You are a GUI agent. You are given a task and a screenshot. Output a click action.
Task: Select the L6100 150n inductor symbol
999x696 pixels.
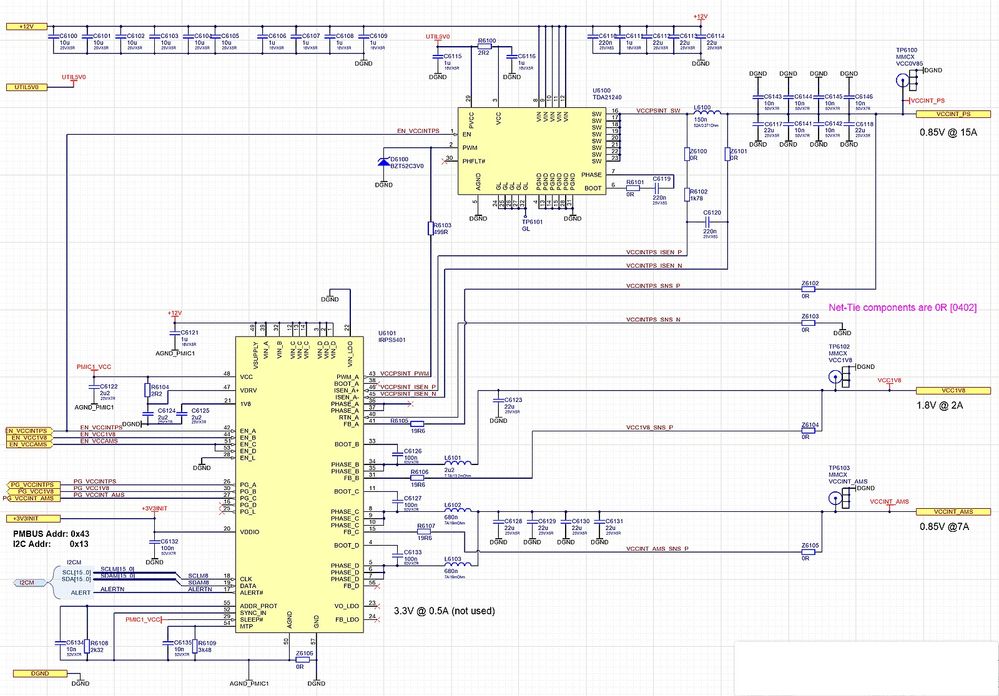[707, 113]
